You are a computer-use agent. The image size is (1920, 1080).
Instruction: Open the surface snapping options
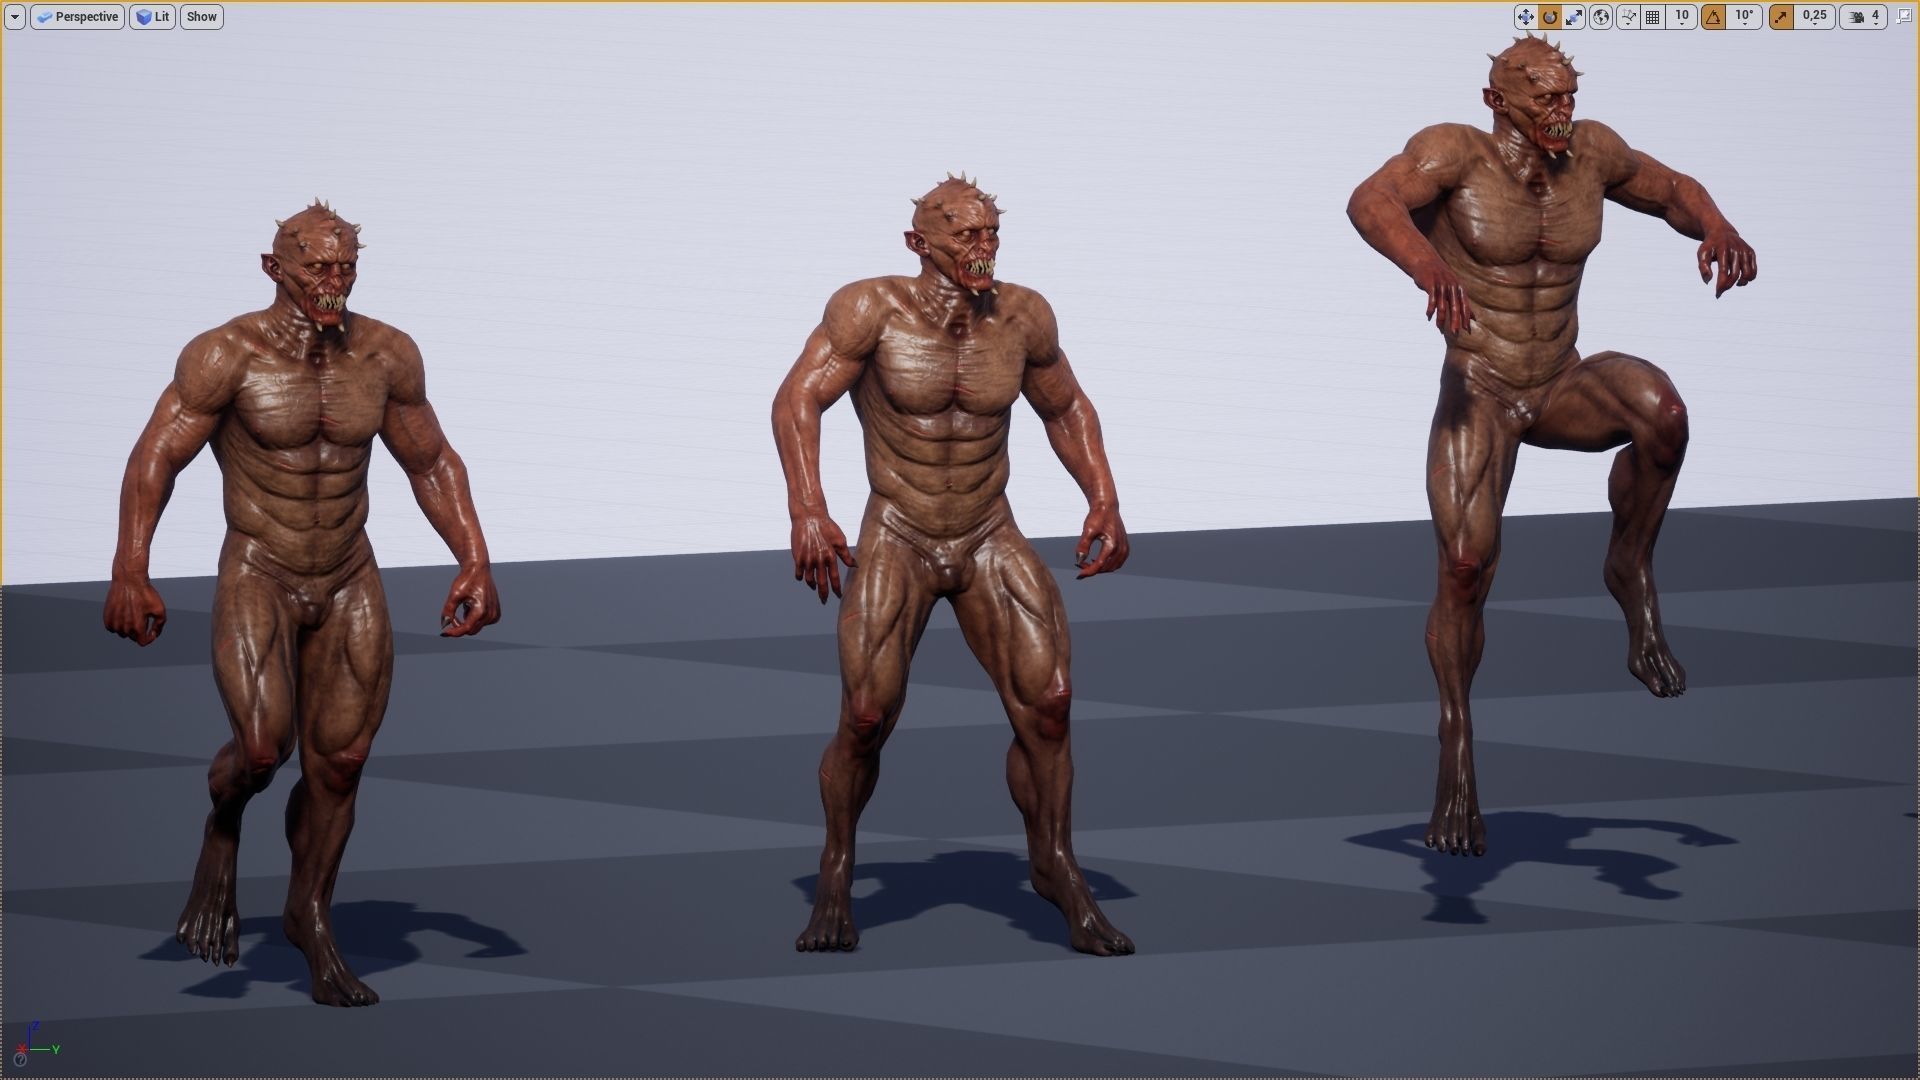[x=1628, y=17]
